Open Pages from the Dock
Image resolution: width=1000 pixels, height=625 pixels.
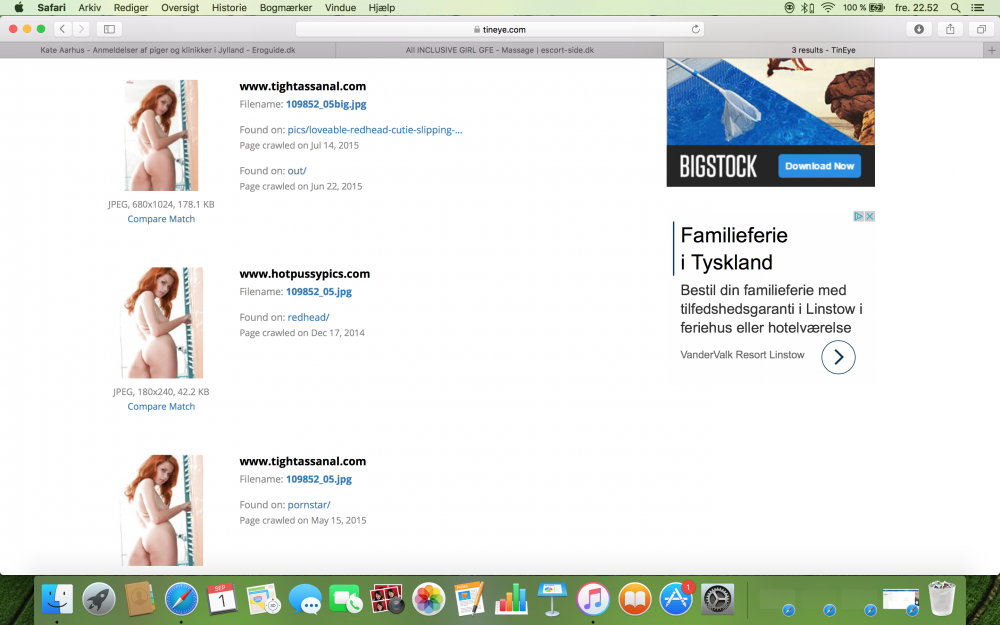[x=469, y=599]
